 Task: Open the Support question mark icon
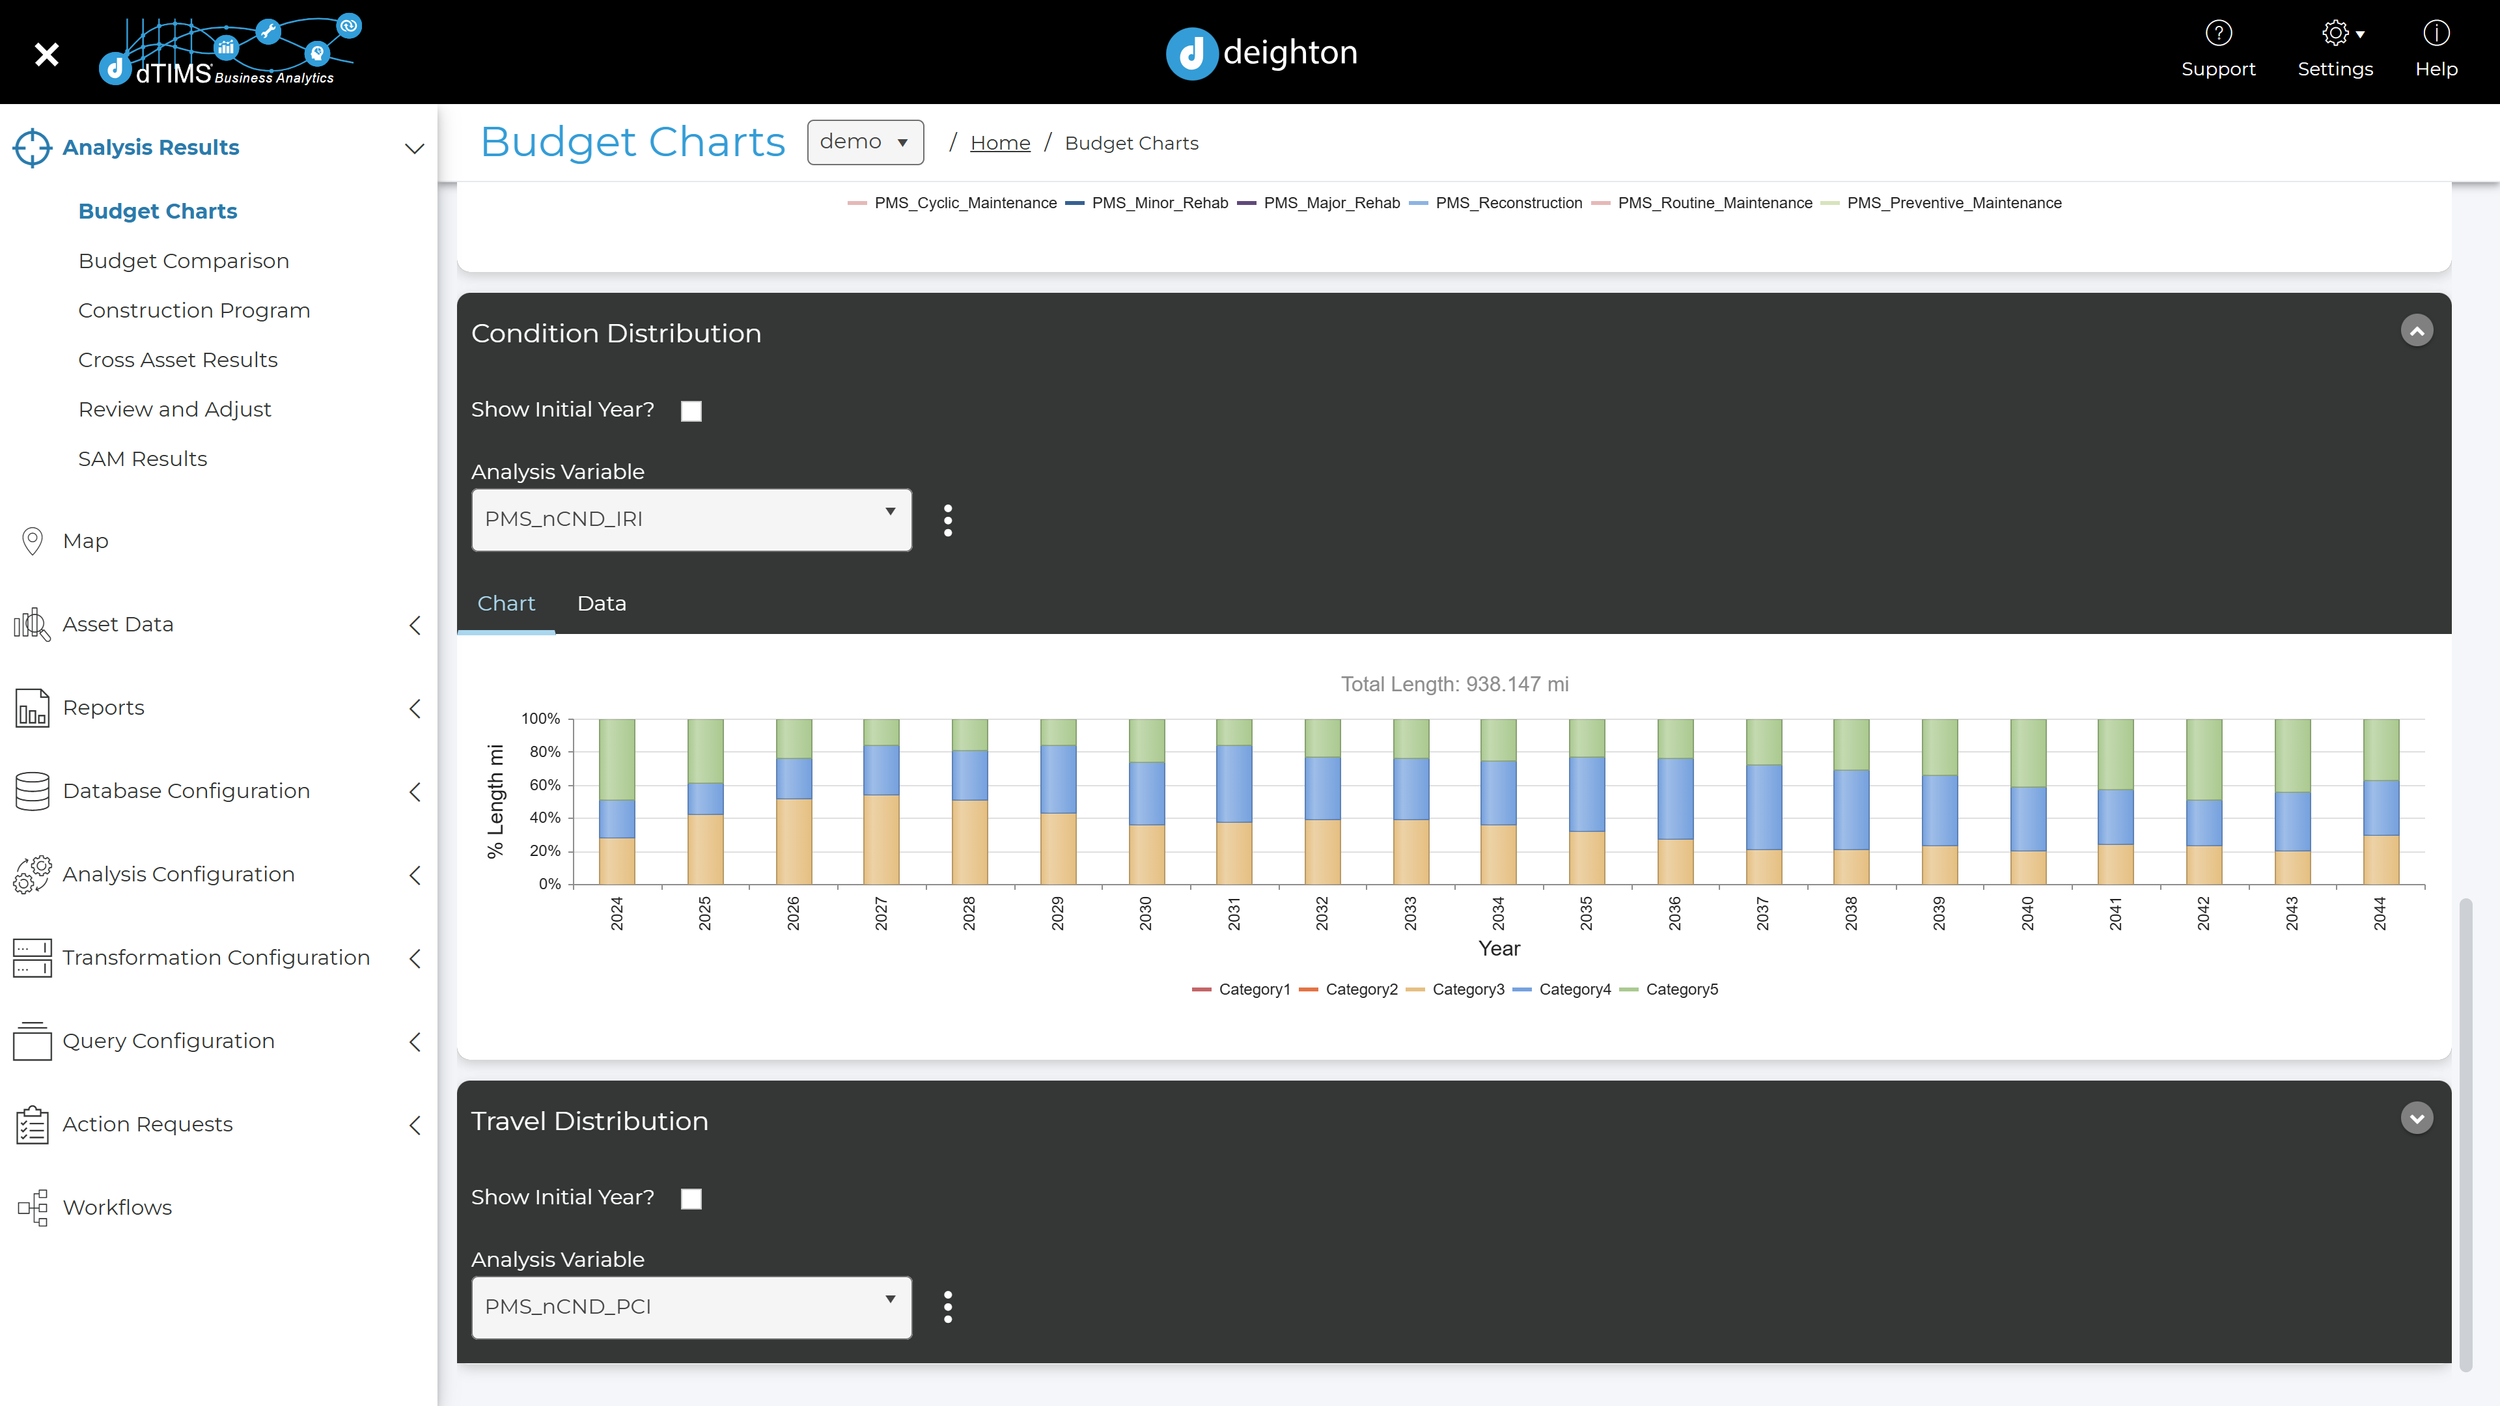tap(2218, 34)
